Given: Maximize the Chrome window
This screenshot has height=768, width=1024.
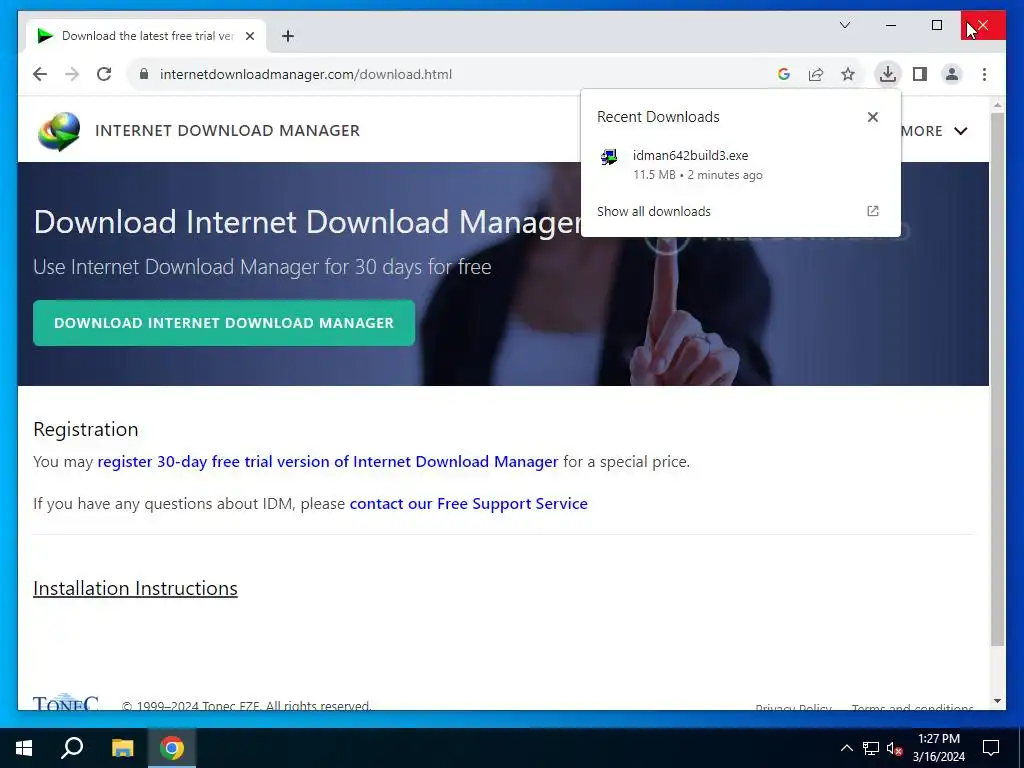Looking at the screenshot, I should point(937,25).
